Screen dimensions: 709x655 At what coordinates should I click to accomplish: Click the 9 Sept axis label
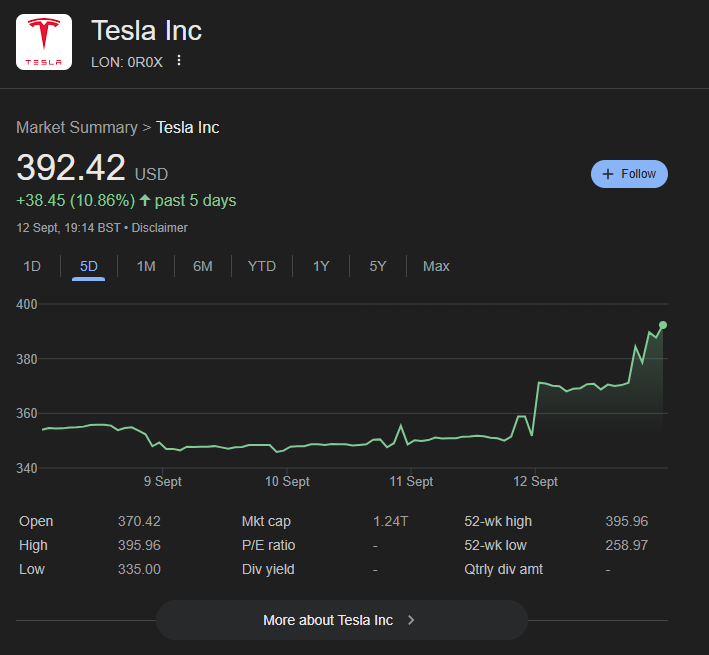(x=162, y=481)
